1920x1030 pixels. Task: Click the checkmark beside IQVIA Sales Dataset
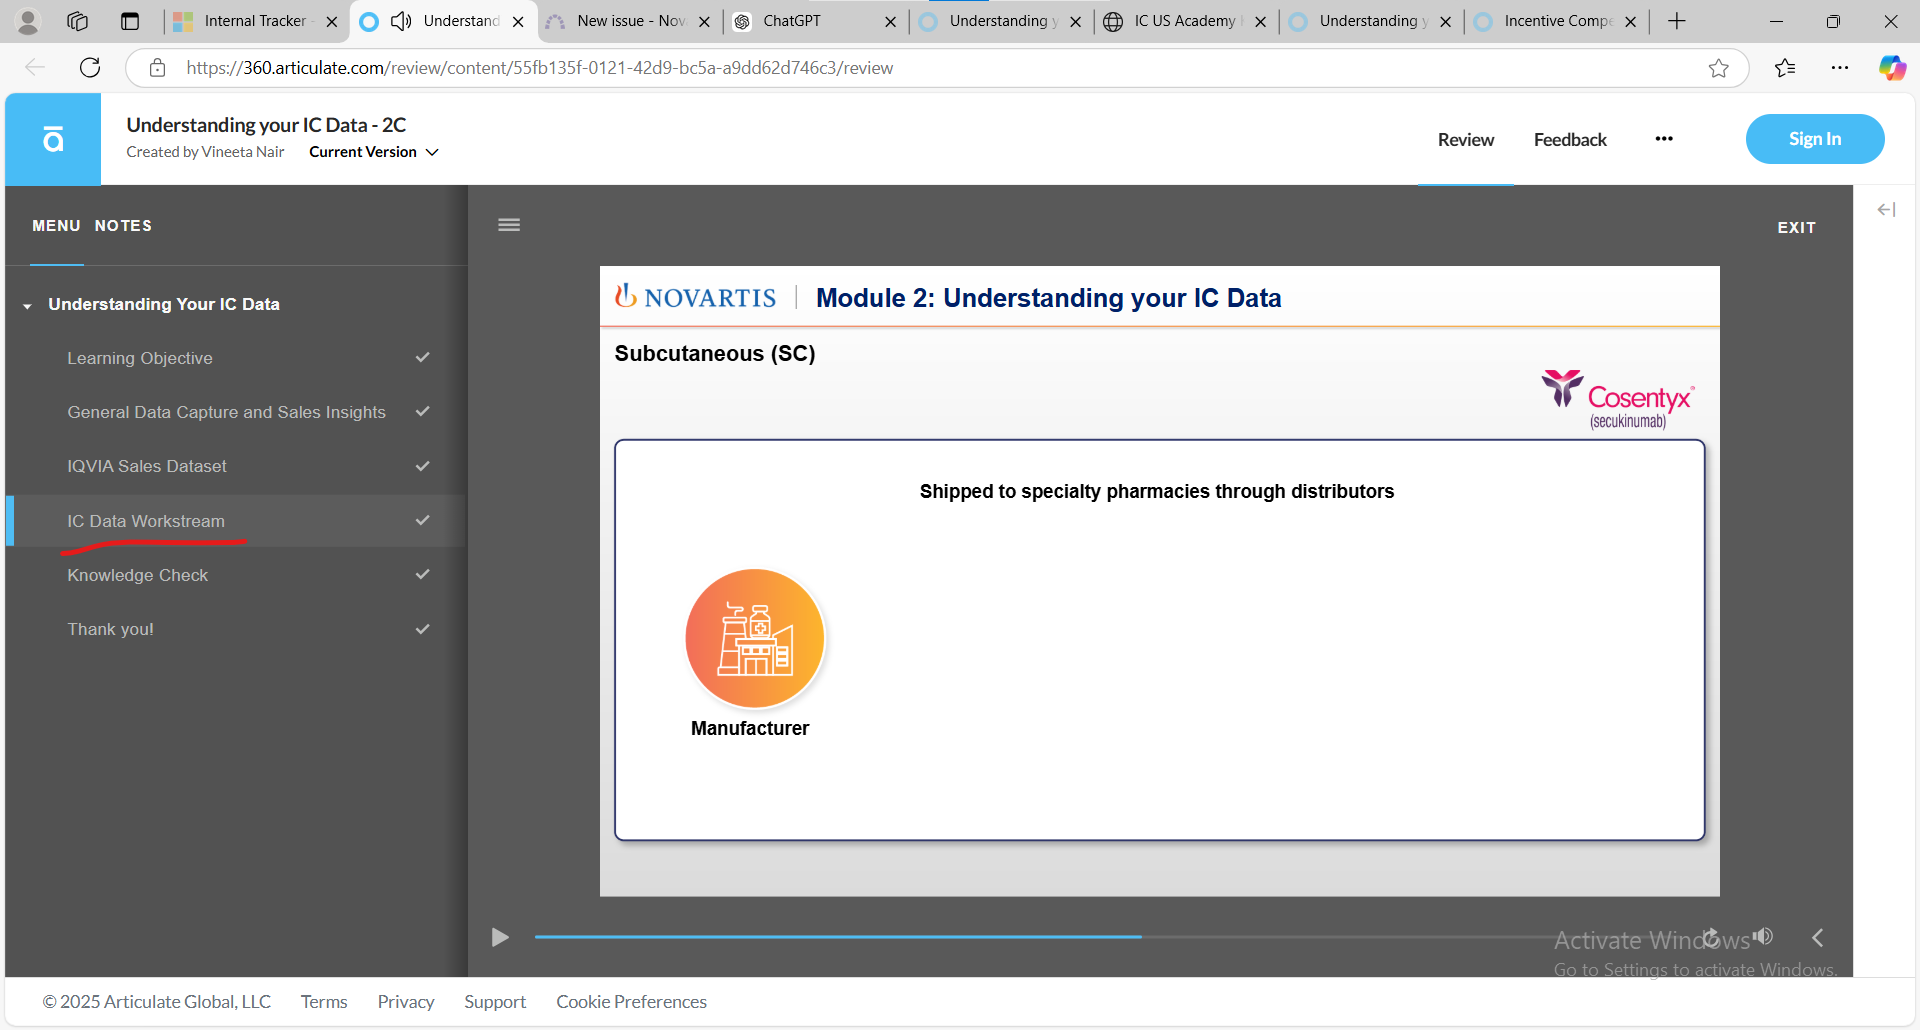[423, 466]
